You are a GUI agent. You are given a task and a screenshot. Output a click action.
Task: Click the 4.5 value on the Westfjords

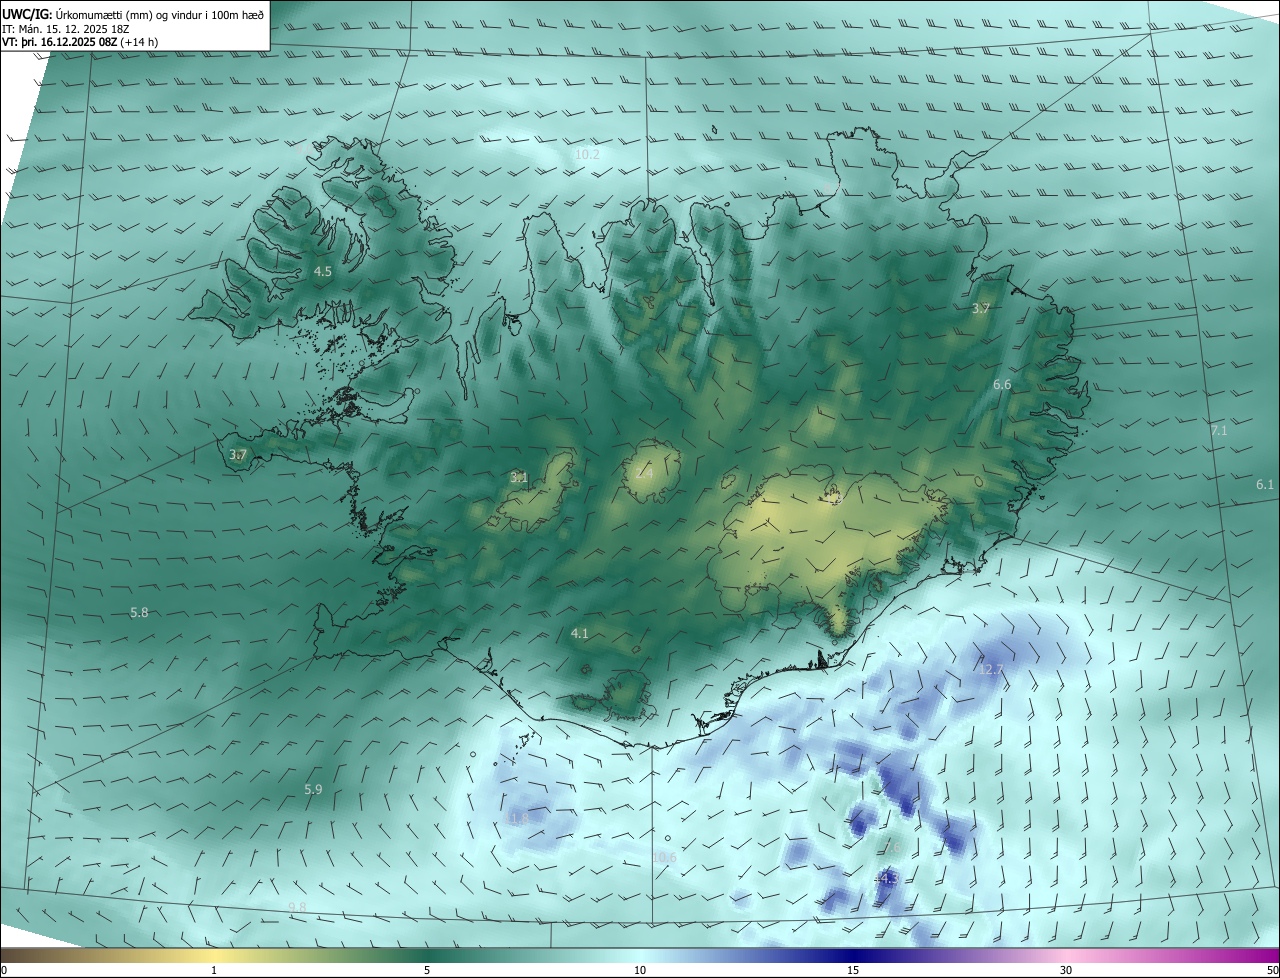322,271
